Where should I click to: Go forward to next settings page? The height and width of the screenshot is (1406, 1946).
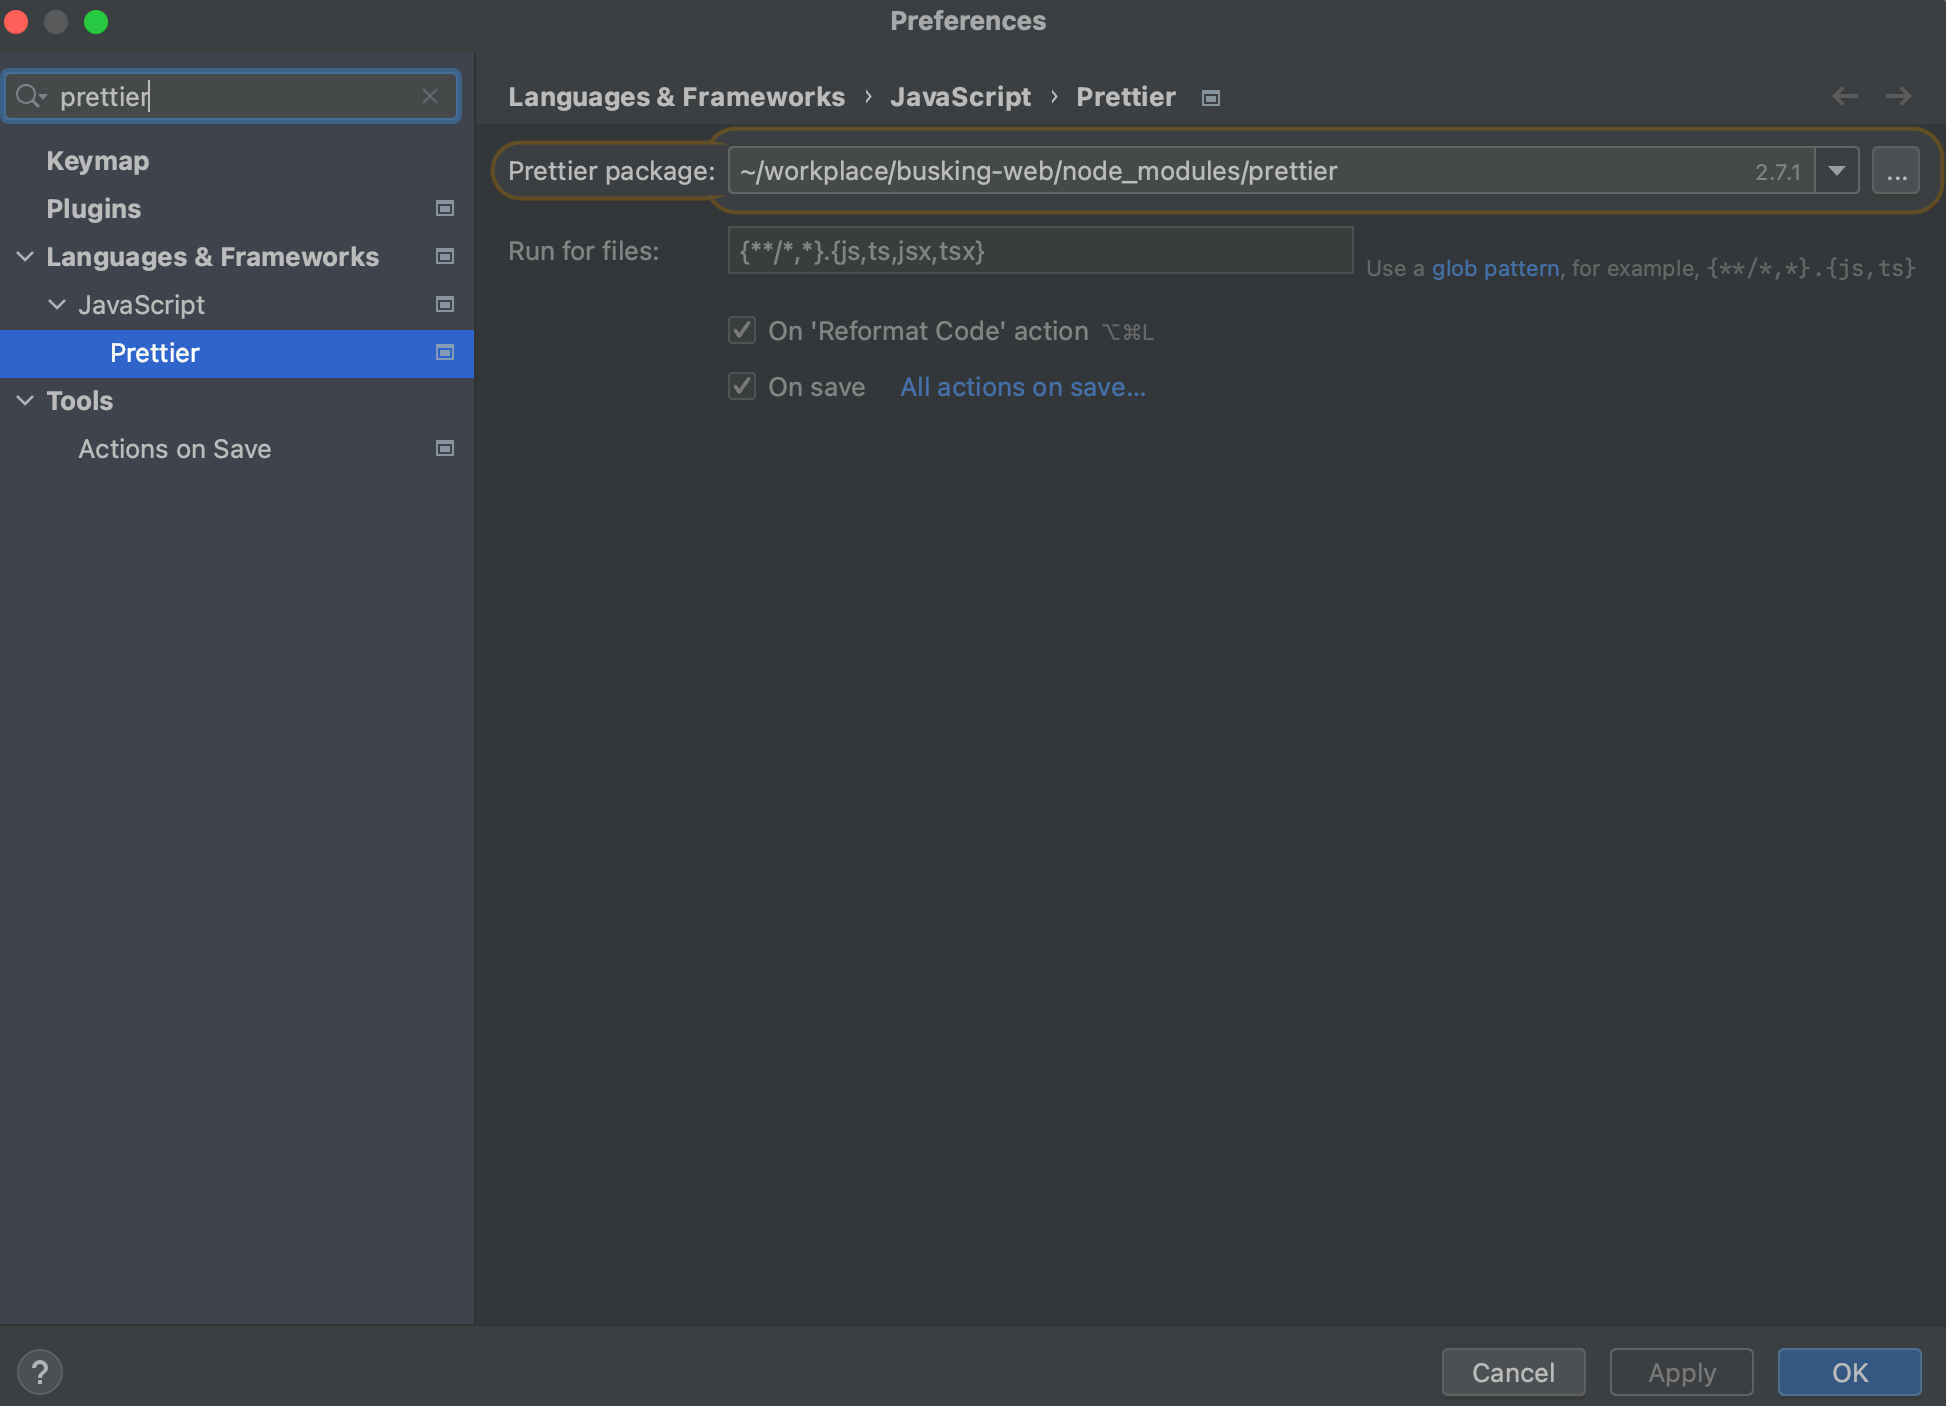(1898, 96)
